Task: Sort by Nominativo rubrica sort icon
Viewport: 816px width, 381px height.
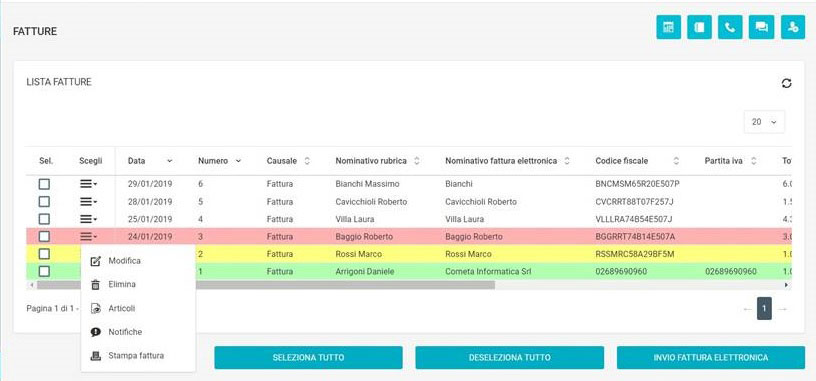Action: [x=416, y=161]
